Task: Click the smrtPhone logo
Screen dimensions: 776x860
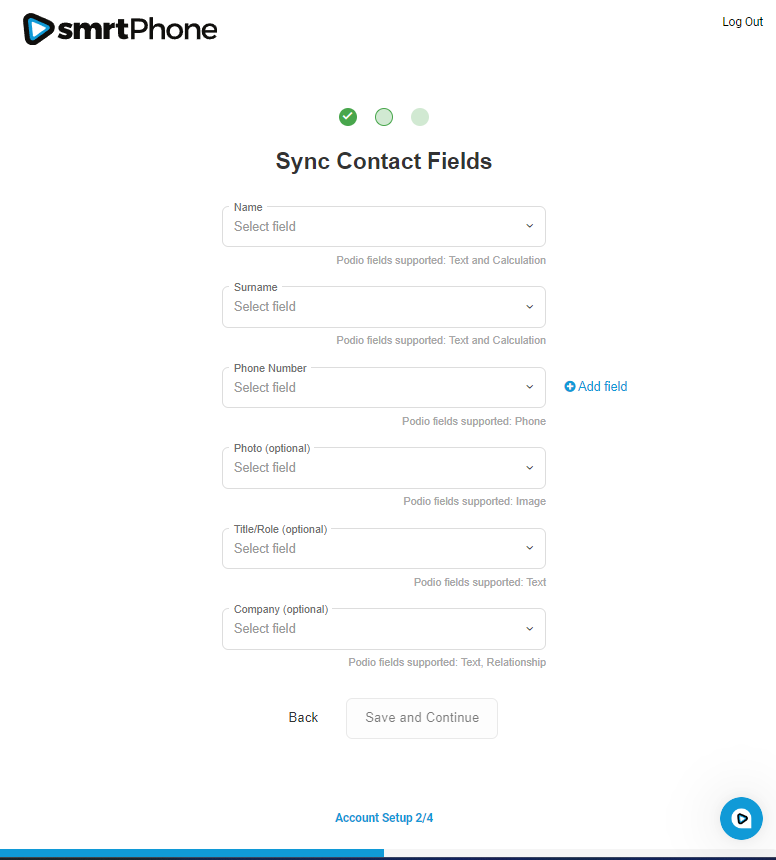Action: [x=120, y=29]
